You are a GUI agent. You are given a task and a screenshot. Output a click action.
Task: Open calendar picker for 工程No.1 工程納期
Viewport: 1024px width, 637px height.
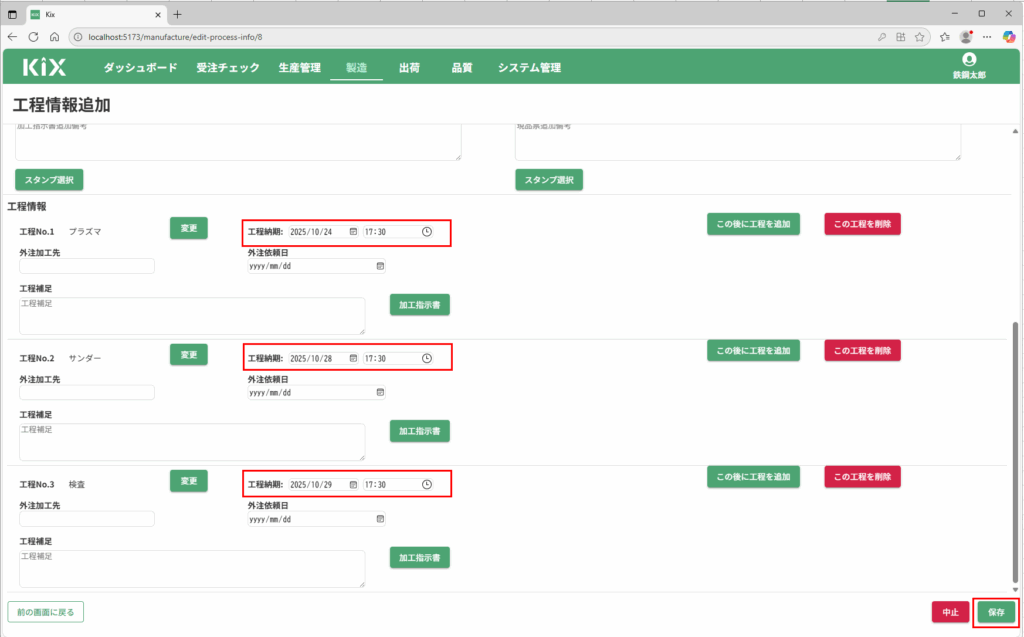pyautogui.click(x=353, y=232)
